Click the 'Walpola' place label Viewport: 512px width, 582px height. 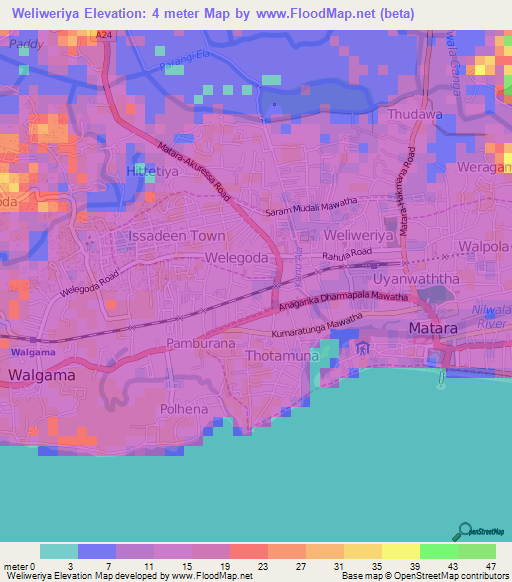click(x=484, y=246)
